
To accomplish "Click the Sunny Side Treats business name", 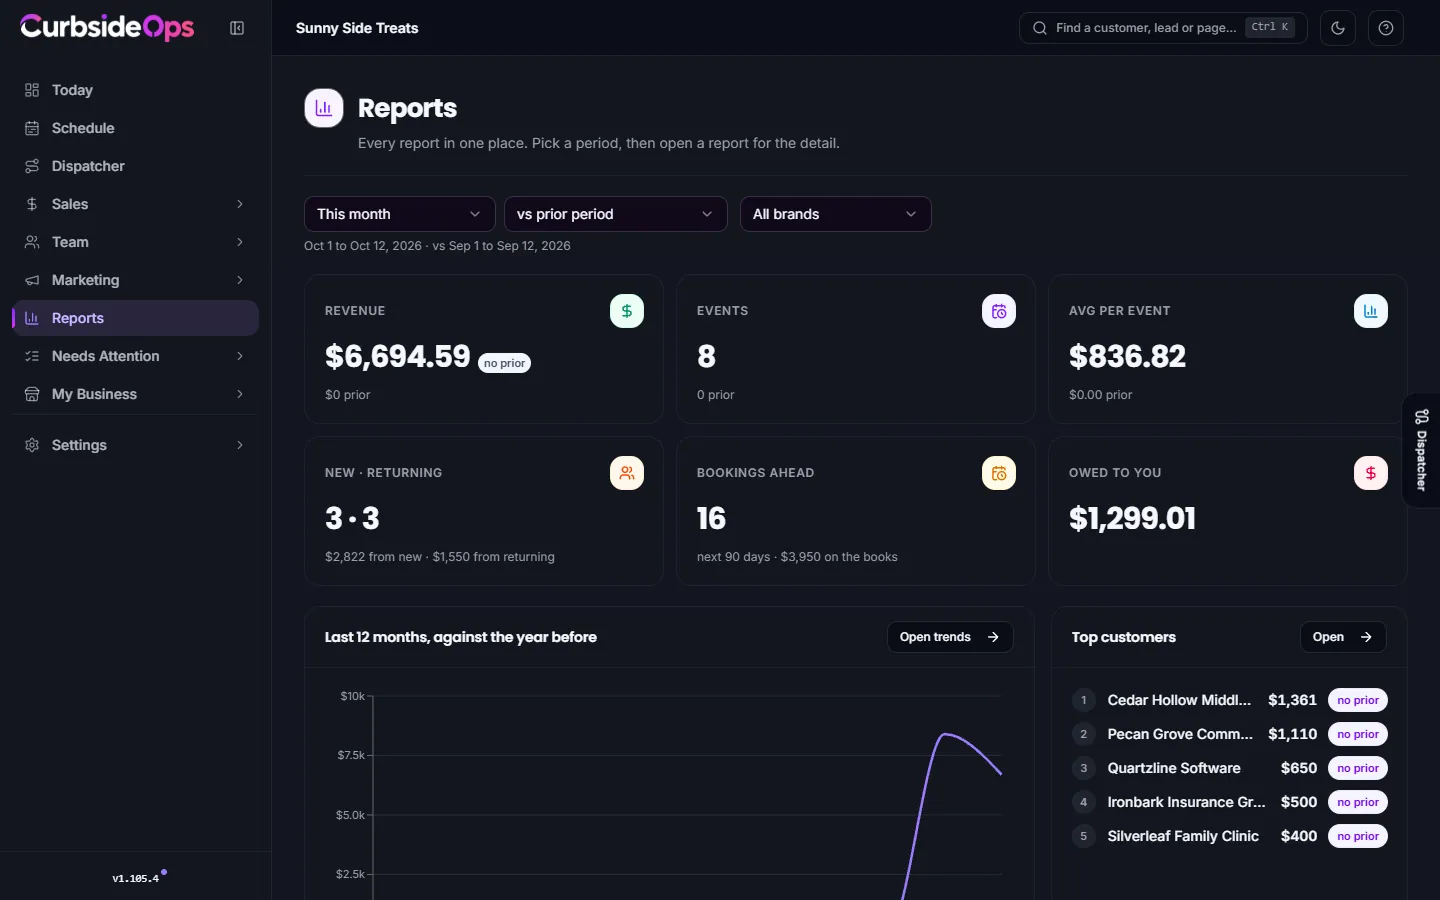I will pyautogui.click(x=357, y=28).
